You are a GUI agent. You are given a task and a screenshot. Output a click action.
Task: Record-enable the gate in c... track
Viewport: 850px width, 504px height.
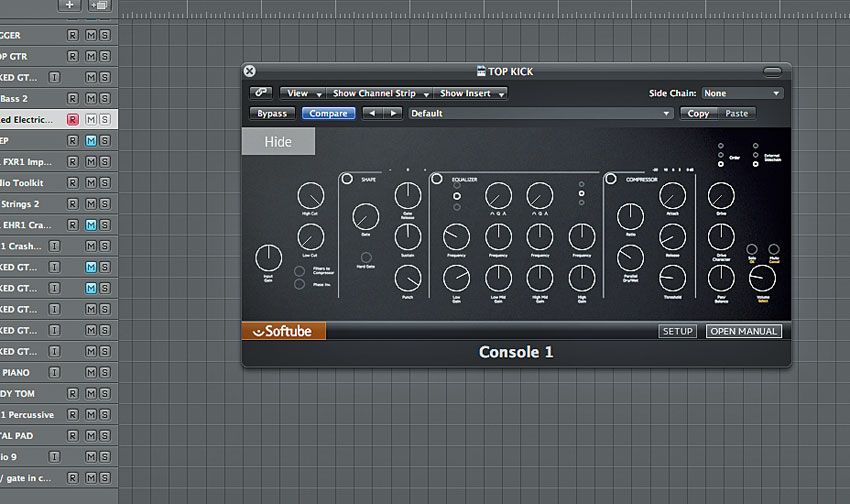pyautogui.click(x=73, y=478)
